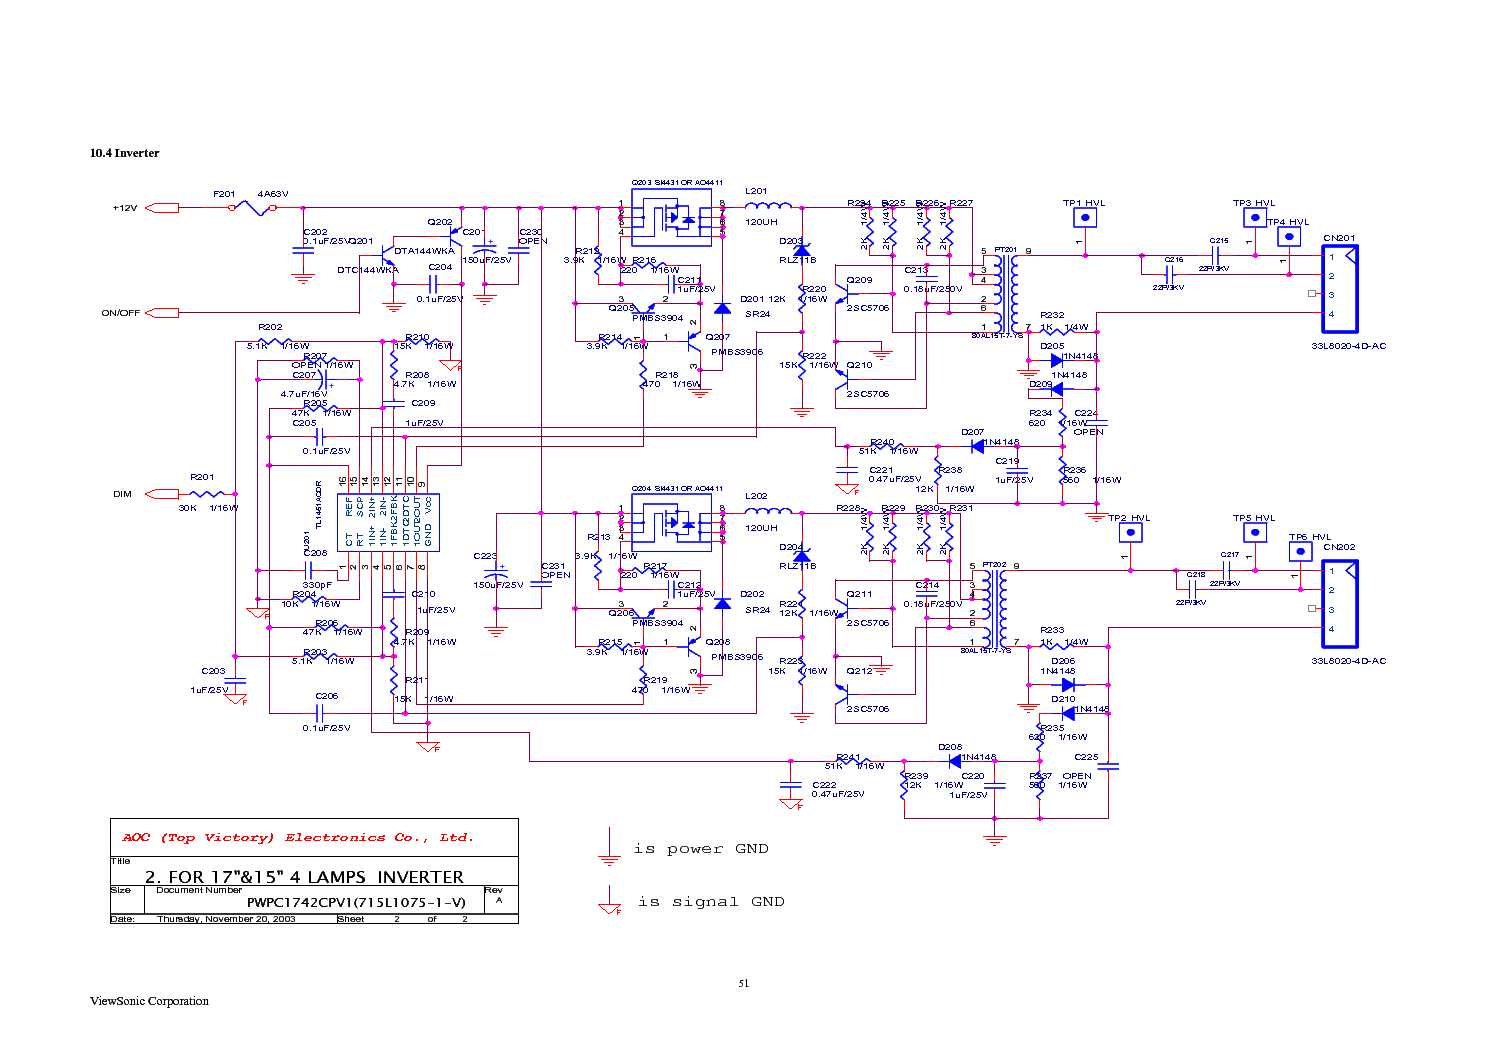The width and height of the screenshot is (1489, 1053).
Task: Click the 'Q207' transistor label
Action: click(718, 337)
